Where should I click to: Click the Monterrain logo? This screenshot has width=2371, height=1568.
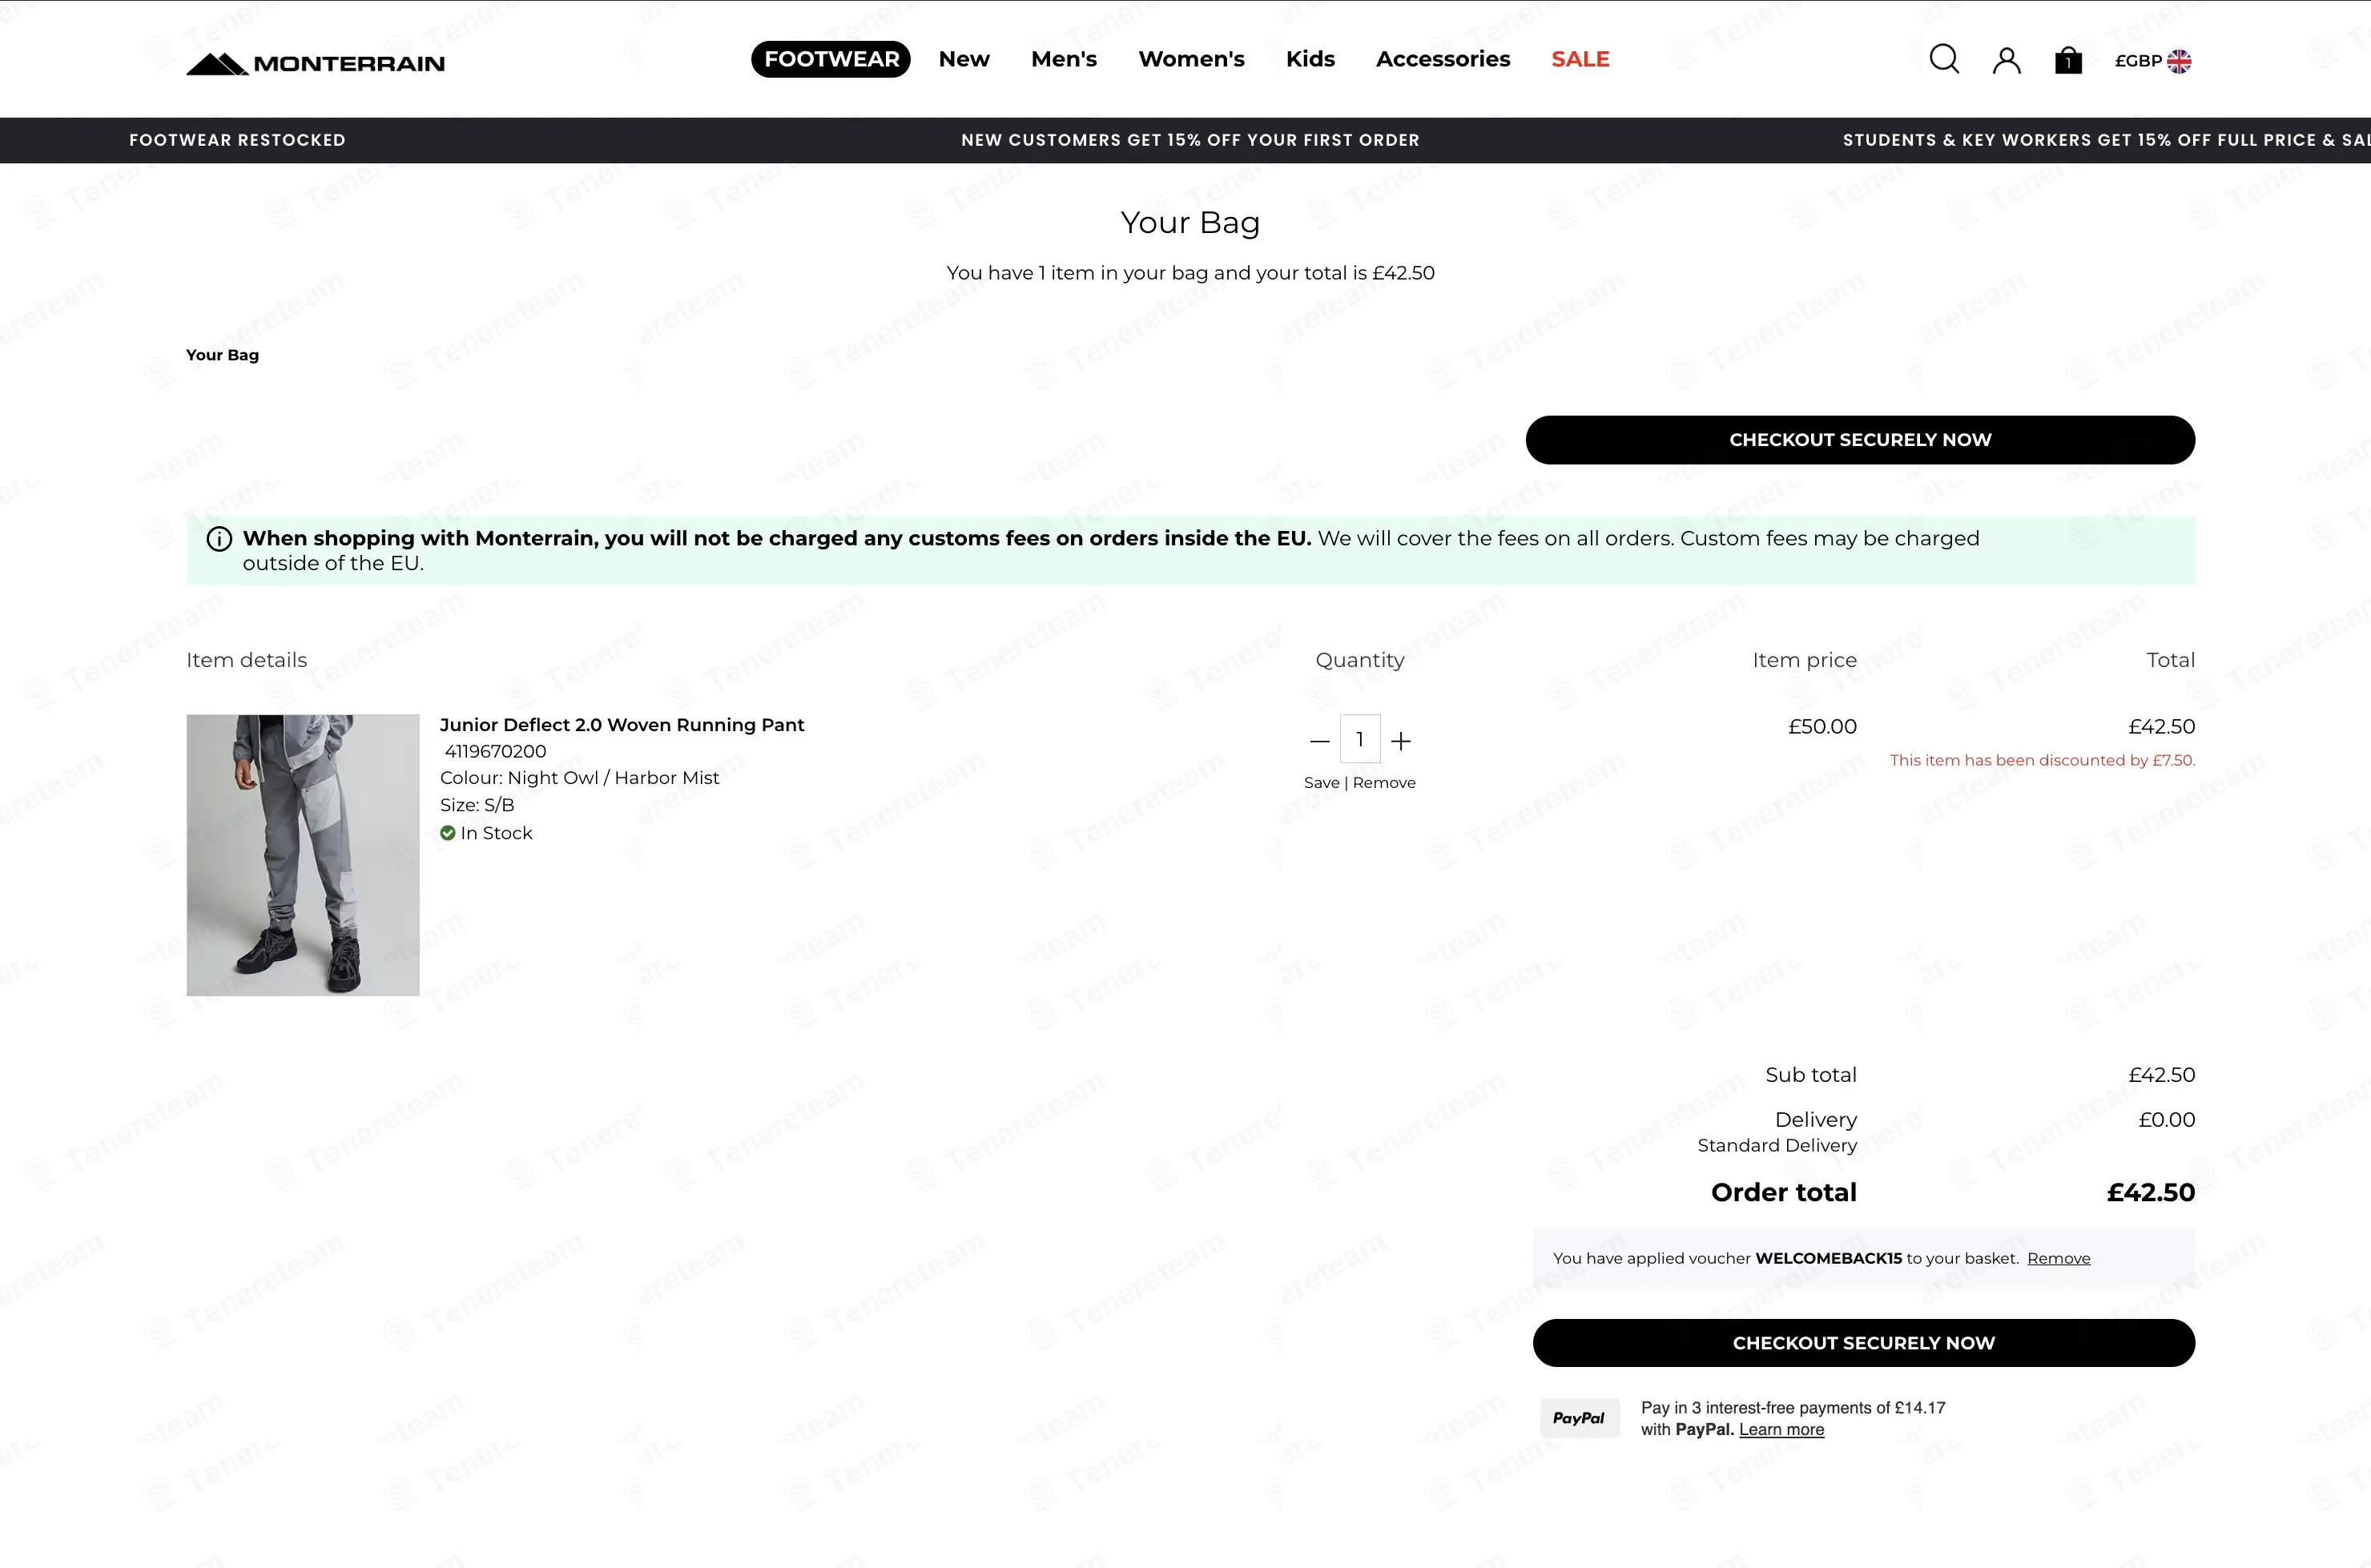point(315,63)
